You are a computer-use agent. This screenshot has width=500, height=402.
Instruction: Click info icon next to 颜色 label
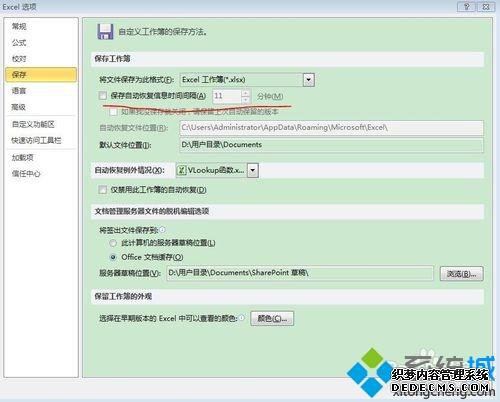tap(242, 318)
